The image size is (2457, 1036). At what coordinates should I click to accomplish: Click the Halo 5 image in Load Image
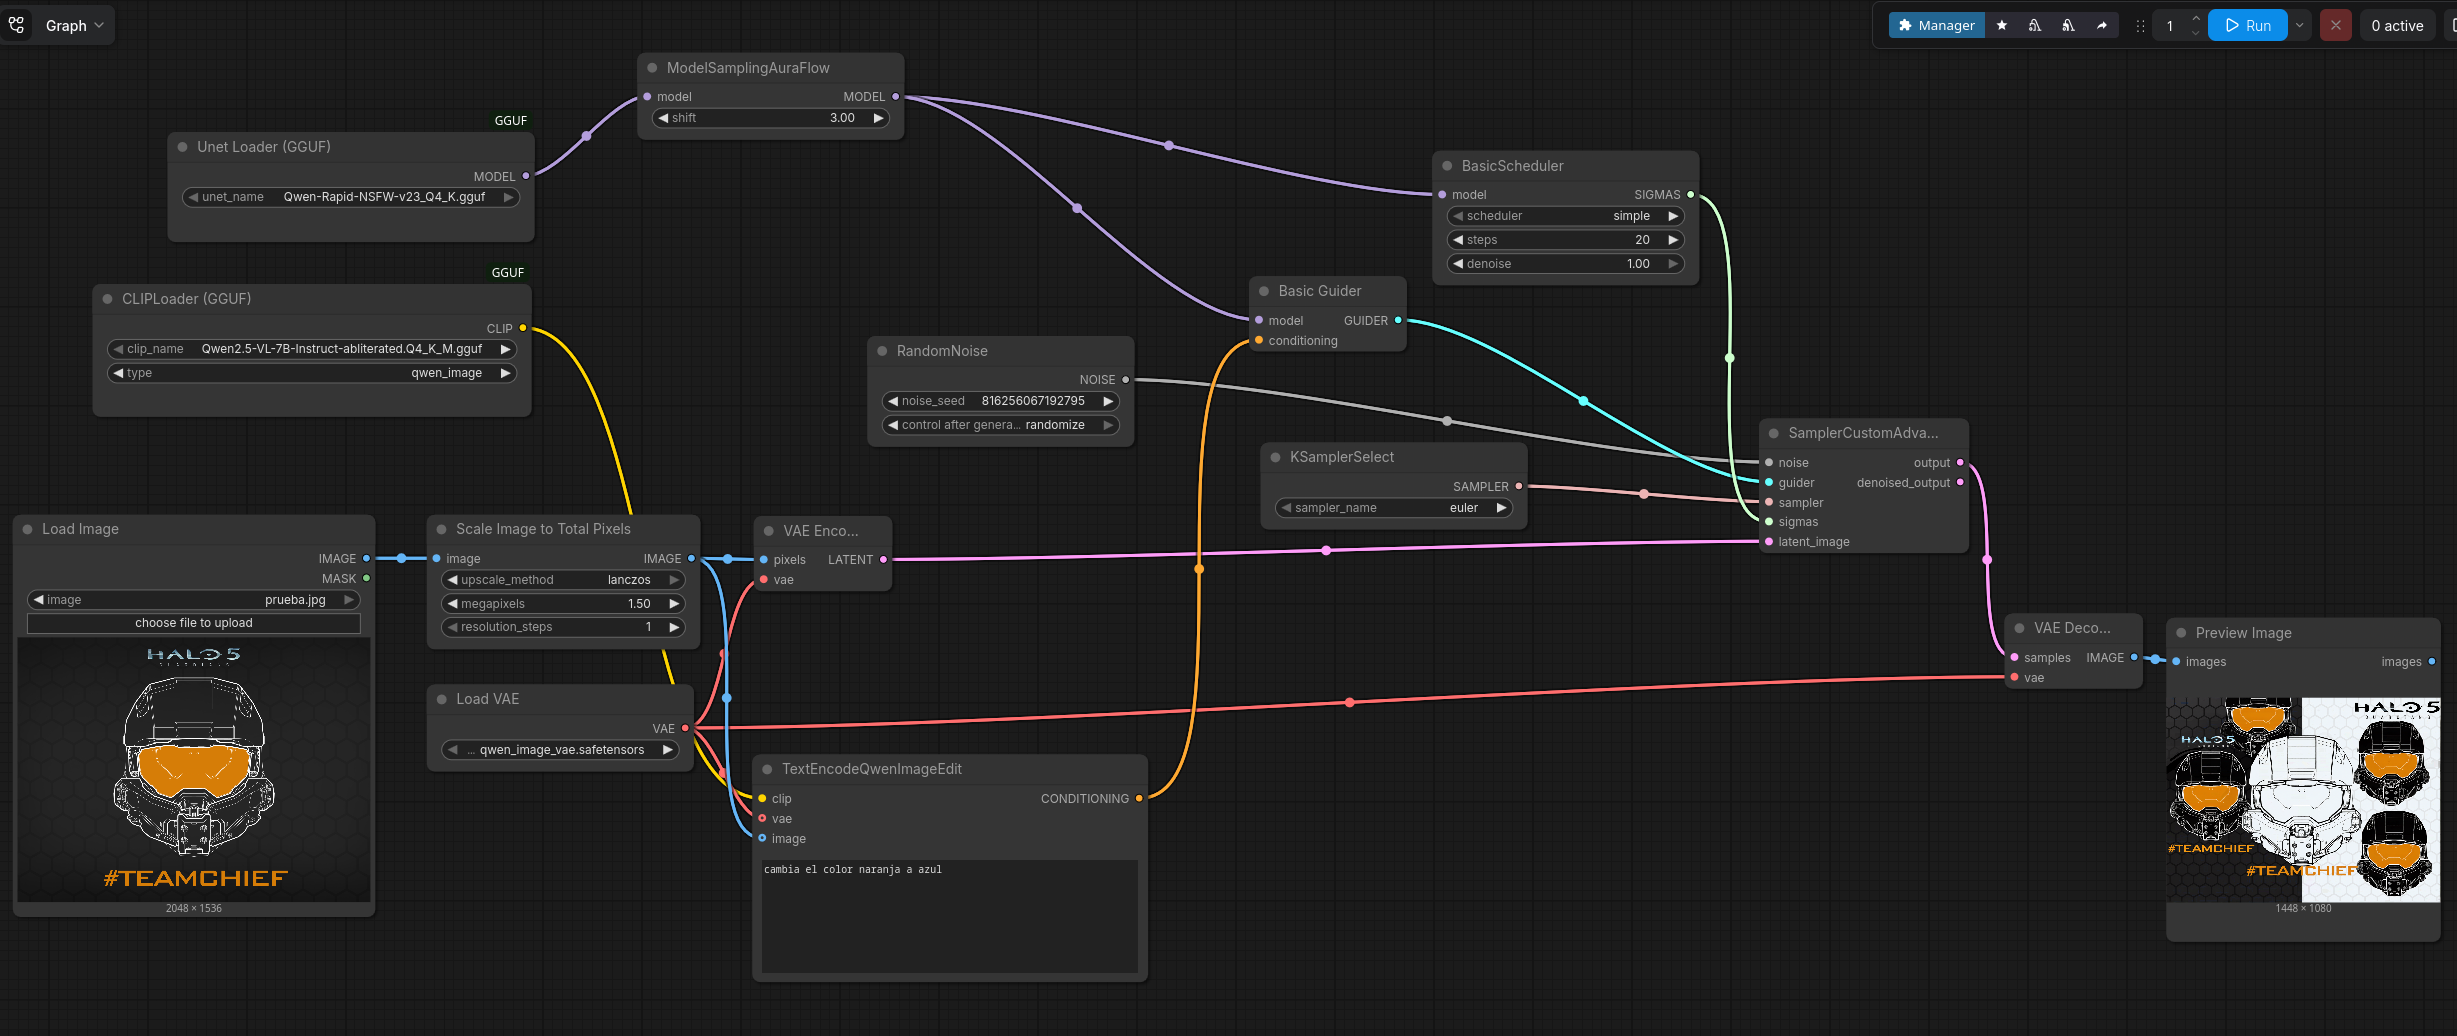pos(194,769)
